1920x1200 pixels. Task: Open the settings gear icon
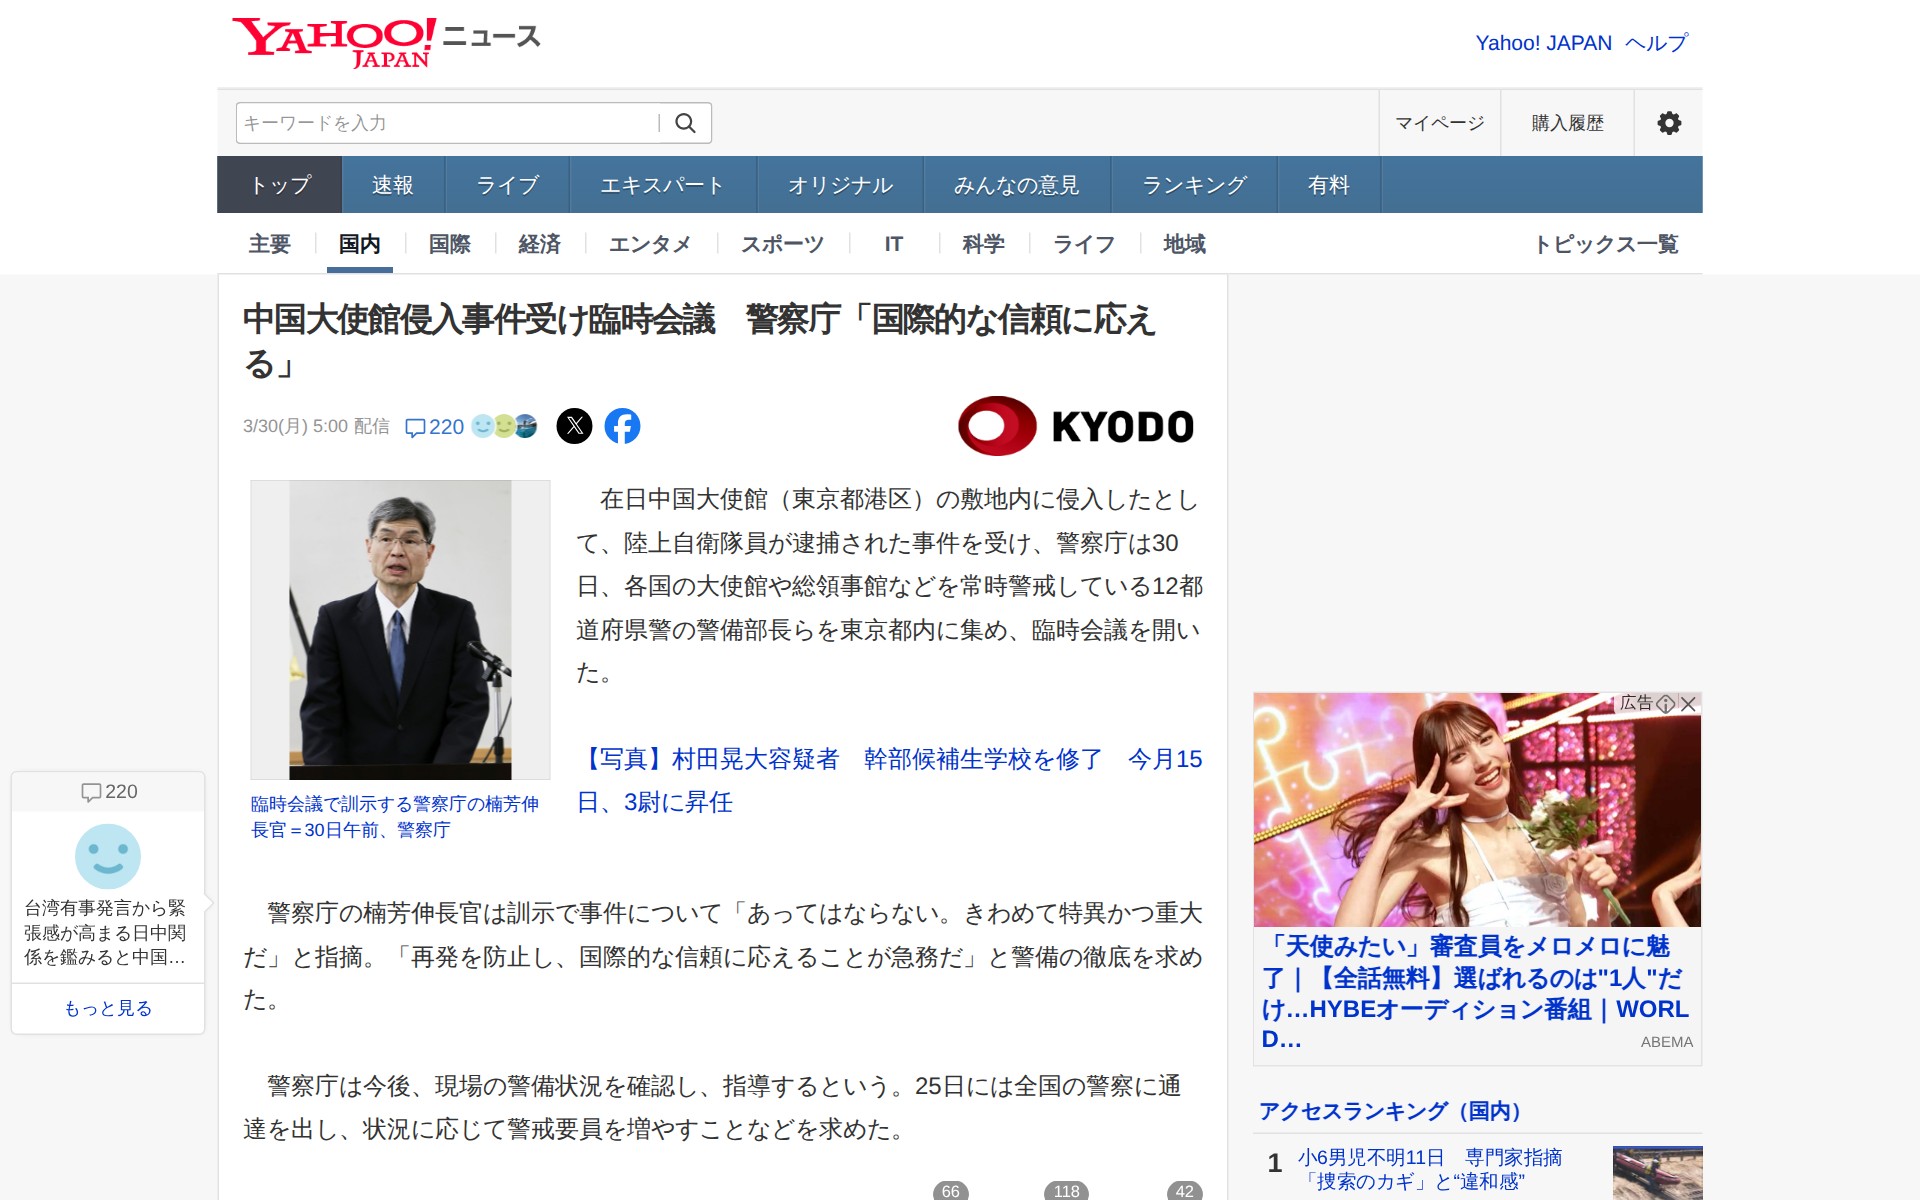click(x=1668, y=123)
